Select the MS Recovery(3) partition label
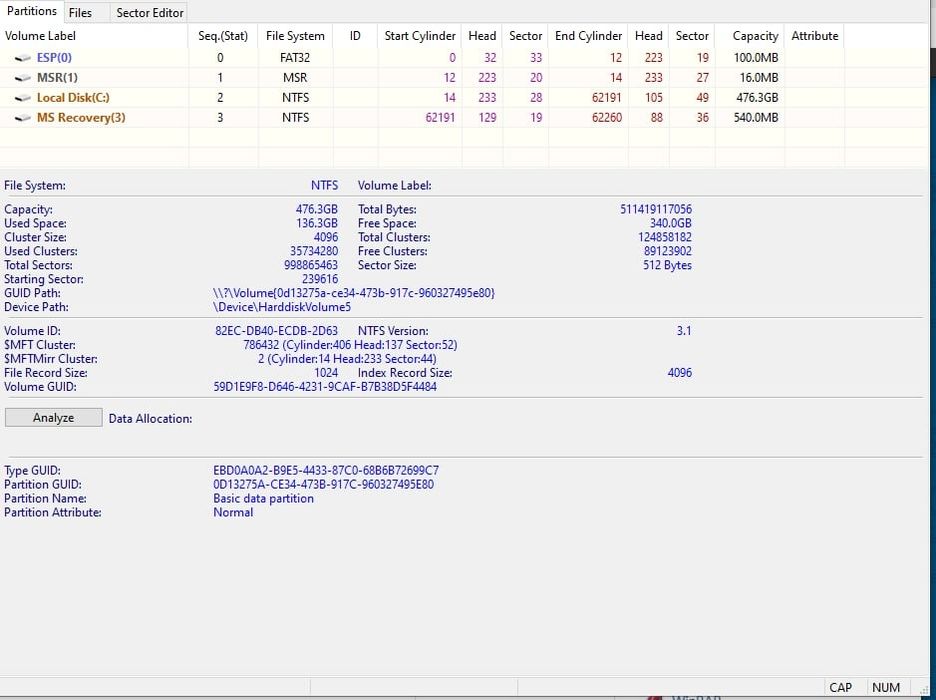The height and width of the screenshot is (700, 936). click(81, 118)
